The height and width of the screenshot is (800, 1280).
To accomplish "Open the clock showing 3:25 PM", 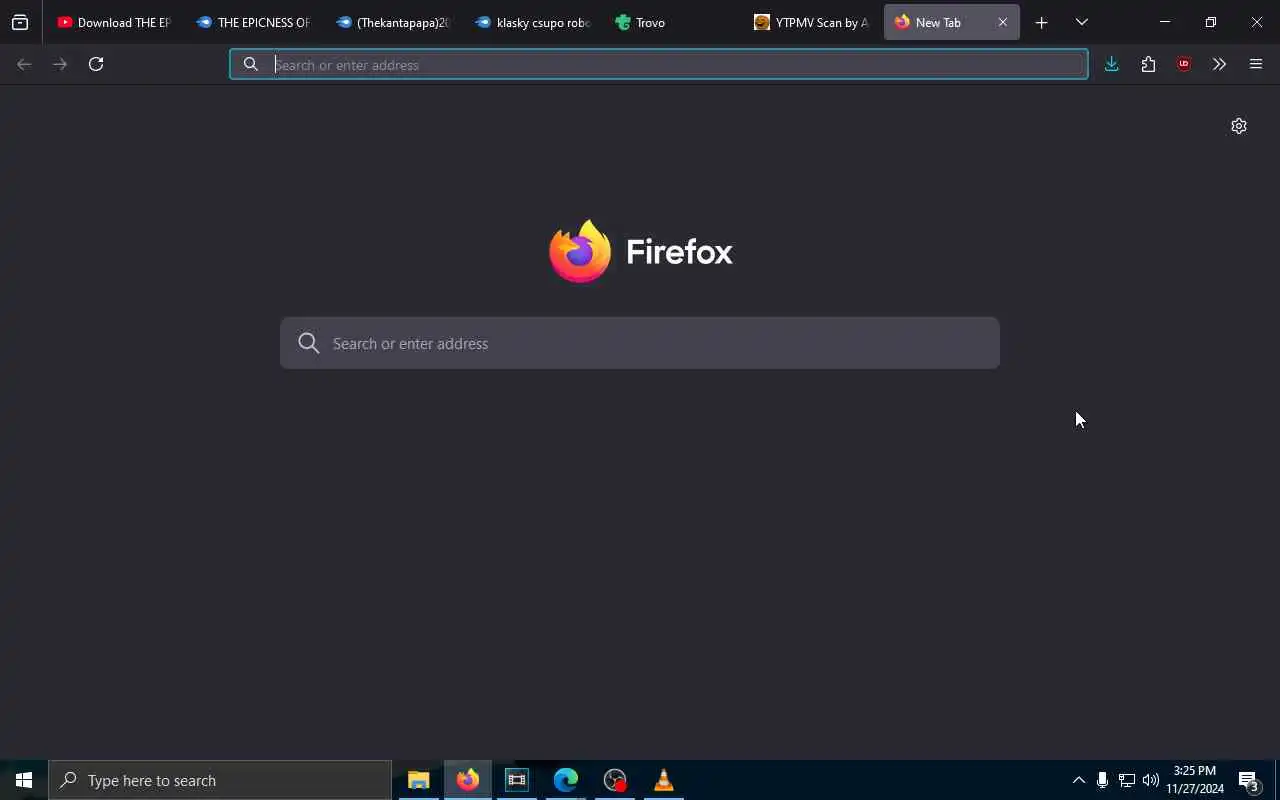I will [x=1195, y=780].
